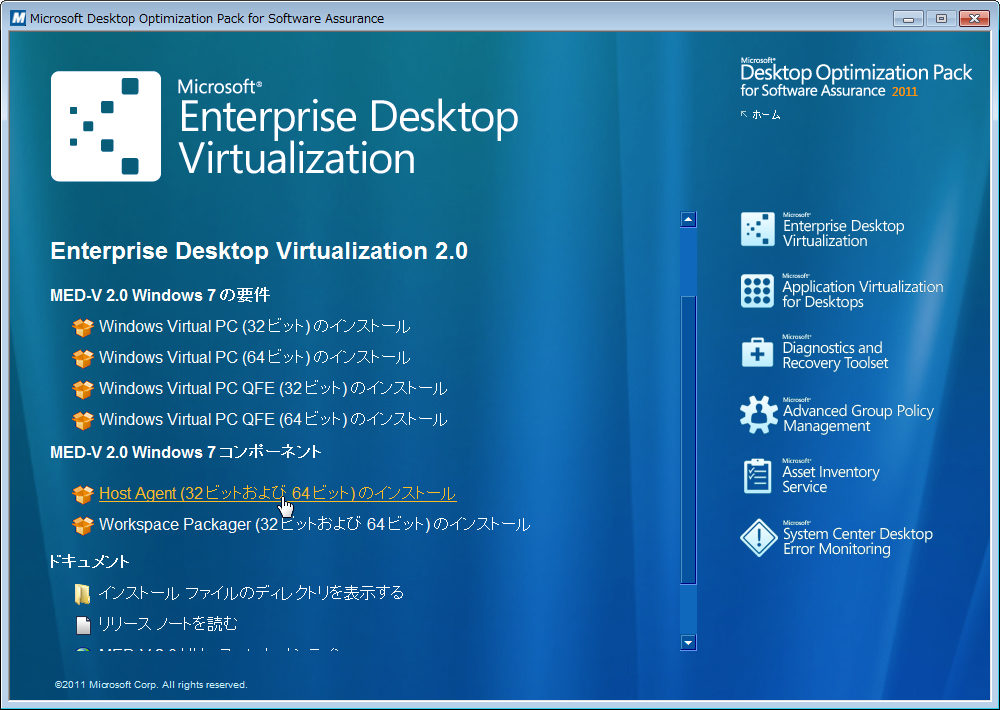Click the ©2011 Microsoft Corp. copyright text
Screen dimensions: 1000x710
[151, 684]
